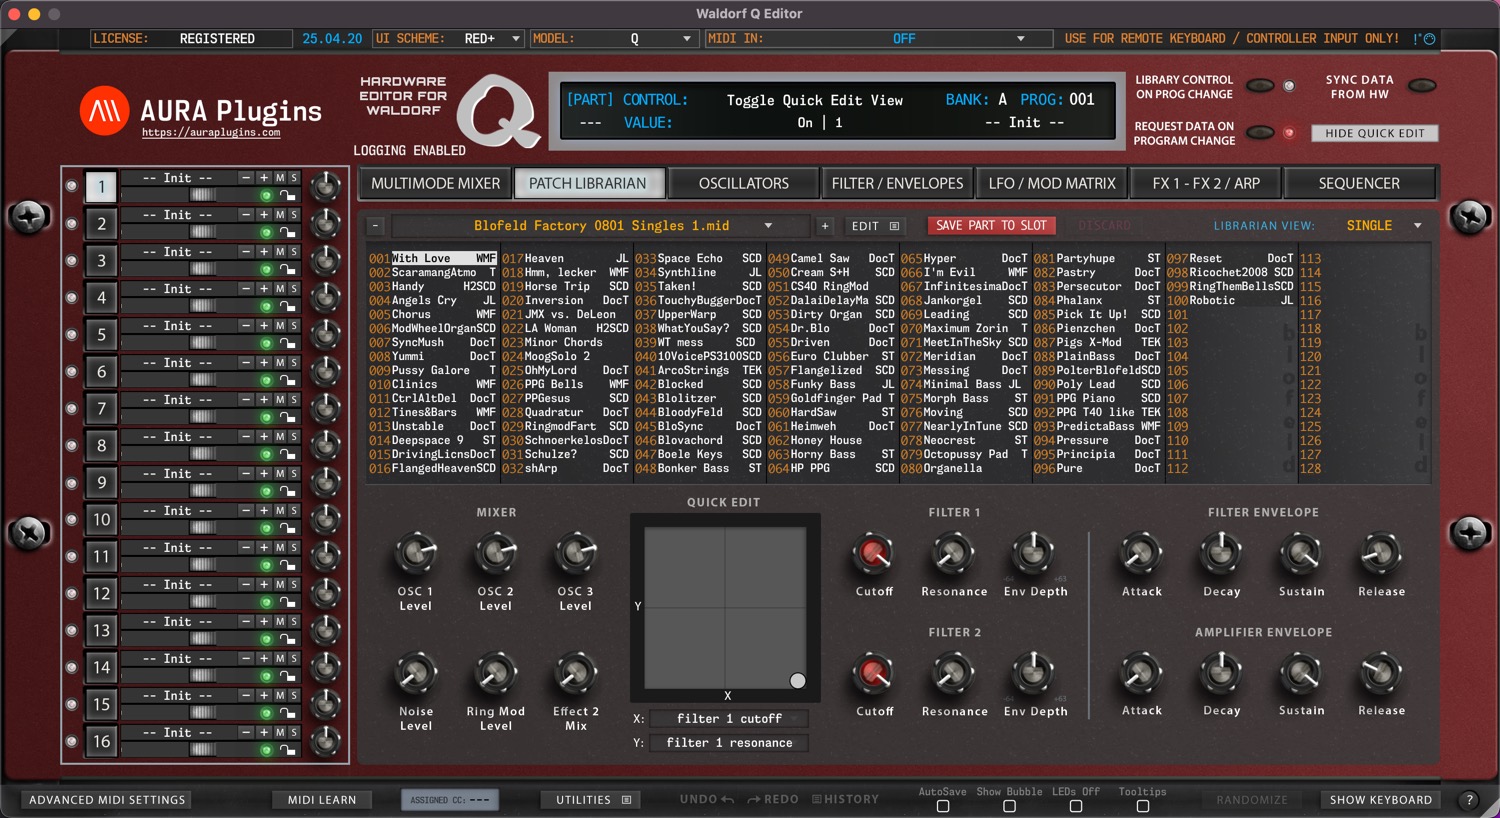
Task: Open the Model dropdown
Action: (x=613, y=39)
